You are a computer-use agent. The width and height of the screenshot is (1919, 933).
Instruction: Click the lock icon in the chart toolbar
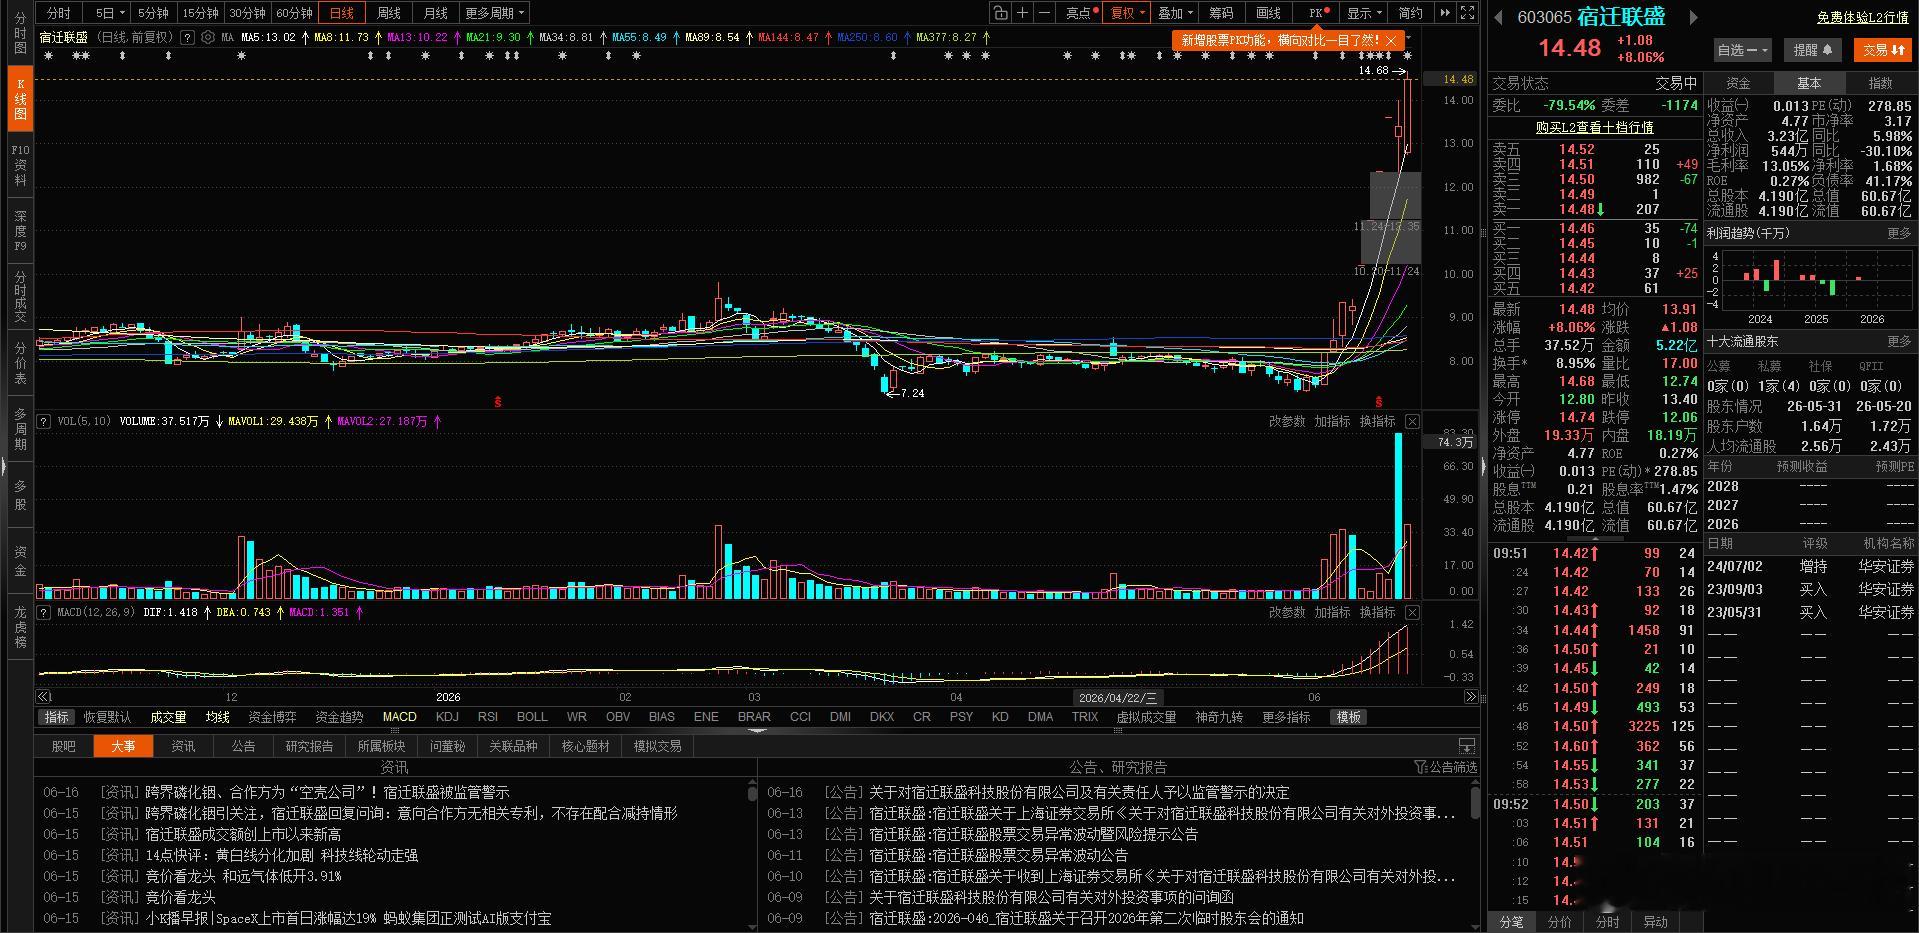[x=1000, y=13]
